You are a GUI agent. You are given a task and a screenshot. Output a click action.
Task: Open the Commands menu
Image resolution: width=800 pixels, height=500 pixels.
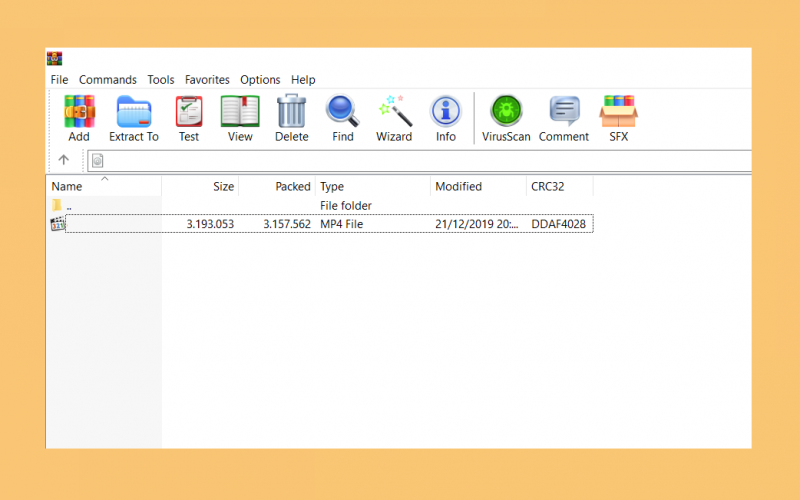pyautogui.click(x=108, y=80)
